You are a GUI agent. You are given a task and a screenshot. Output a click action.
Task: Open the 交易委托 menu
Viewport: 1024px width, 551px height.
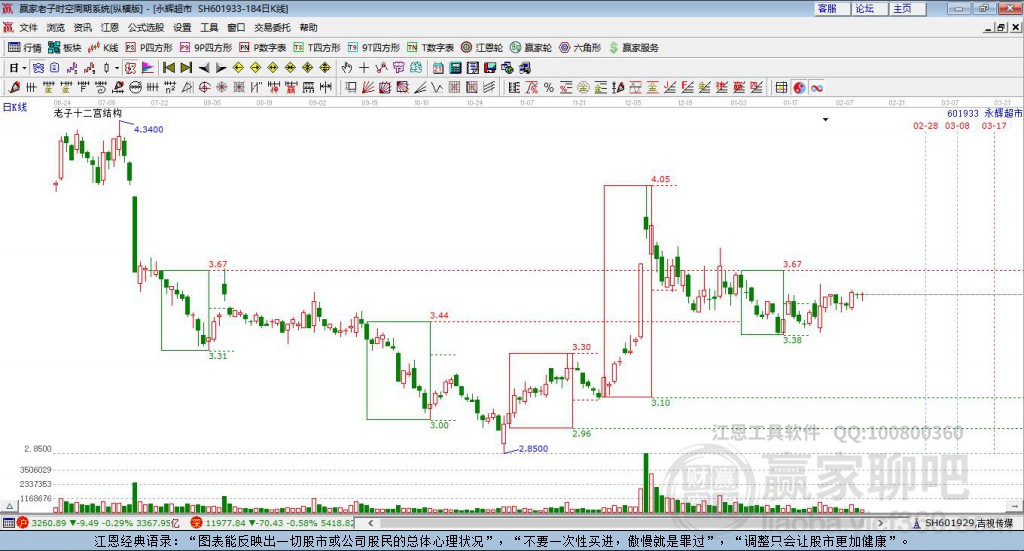[x=270, y=28]
